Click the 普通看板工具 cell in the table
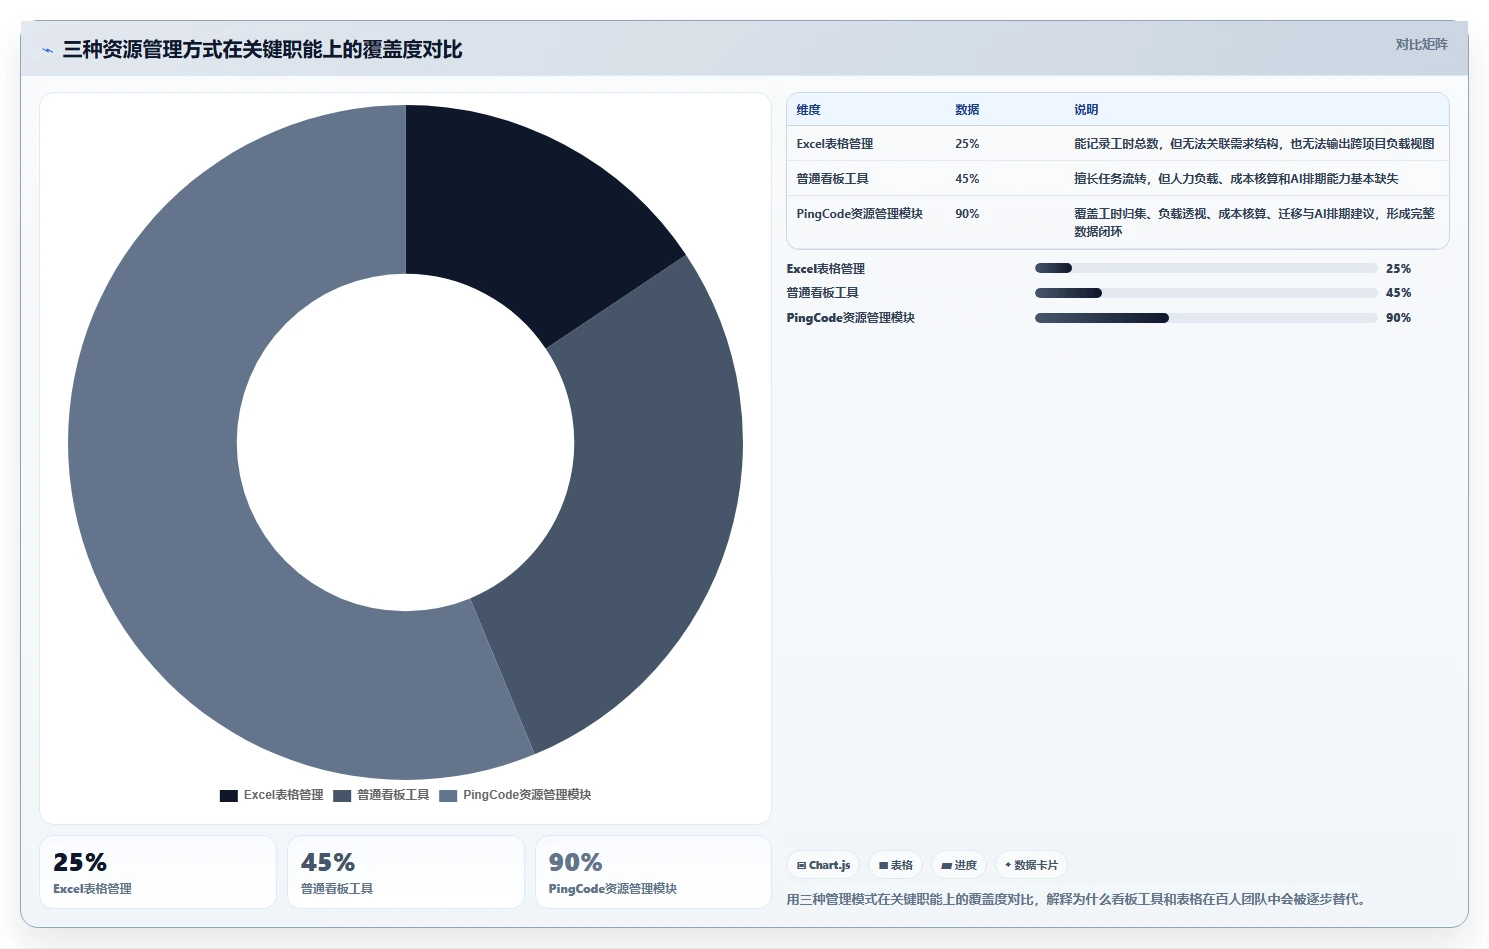Screen dimensions: 1489x949 click(832, 179)
